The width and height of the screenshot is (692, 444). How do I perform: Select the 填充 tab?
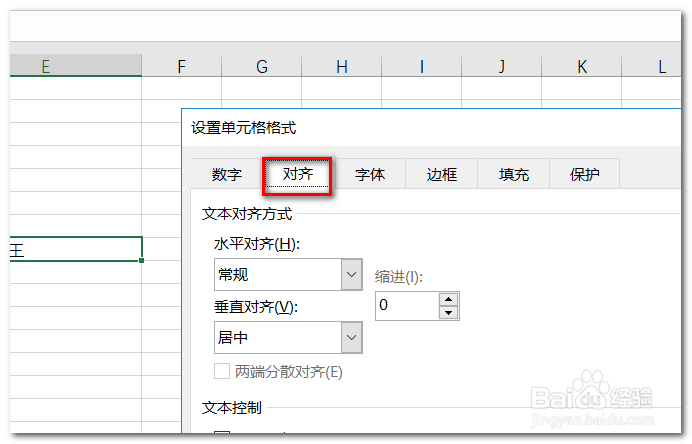514,174
